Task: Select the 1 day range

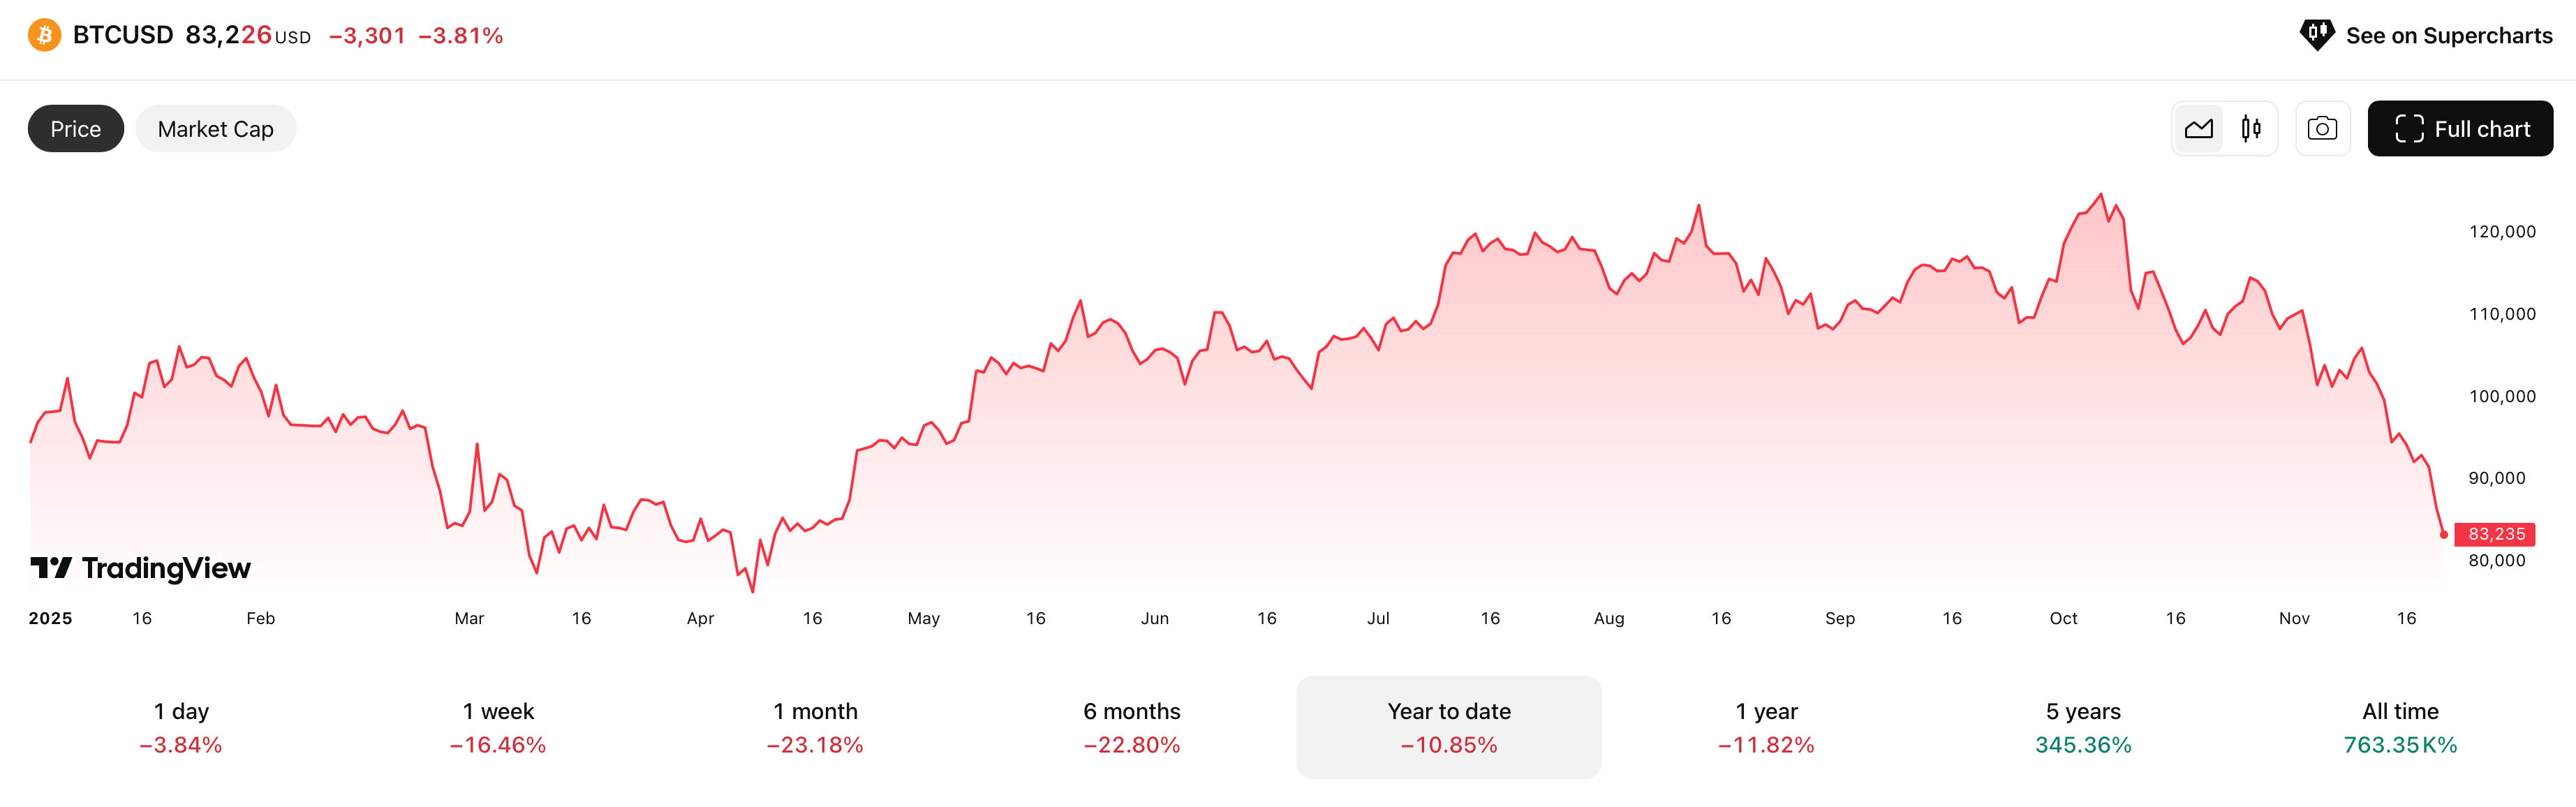Action: click(x=181, y=727)
